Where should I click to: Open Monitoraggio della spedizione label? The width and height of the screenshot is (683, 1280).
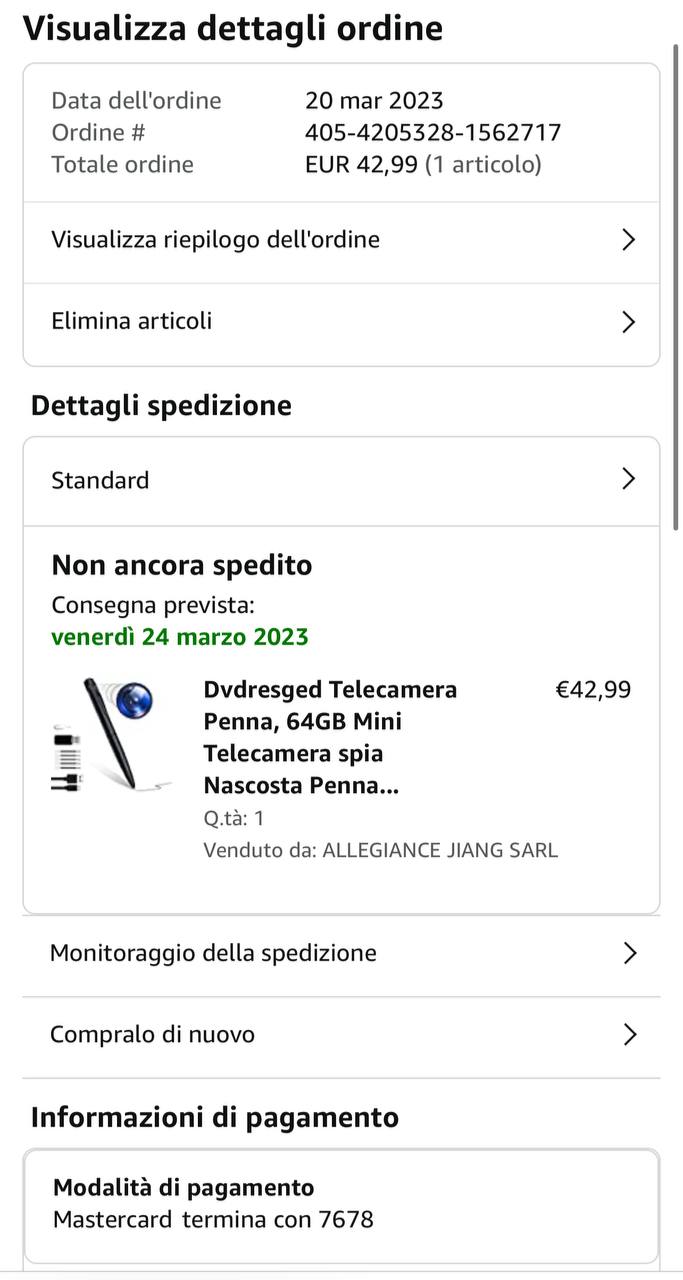pos(213,953)
